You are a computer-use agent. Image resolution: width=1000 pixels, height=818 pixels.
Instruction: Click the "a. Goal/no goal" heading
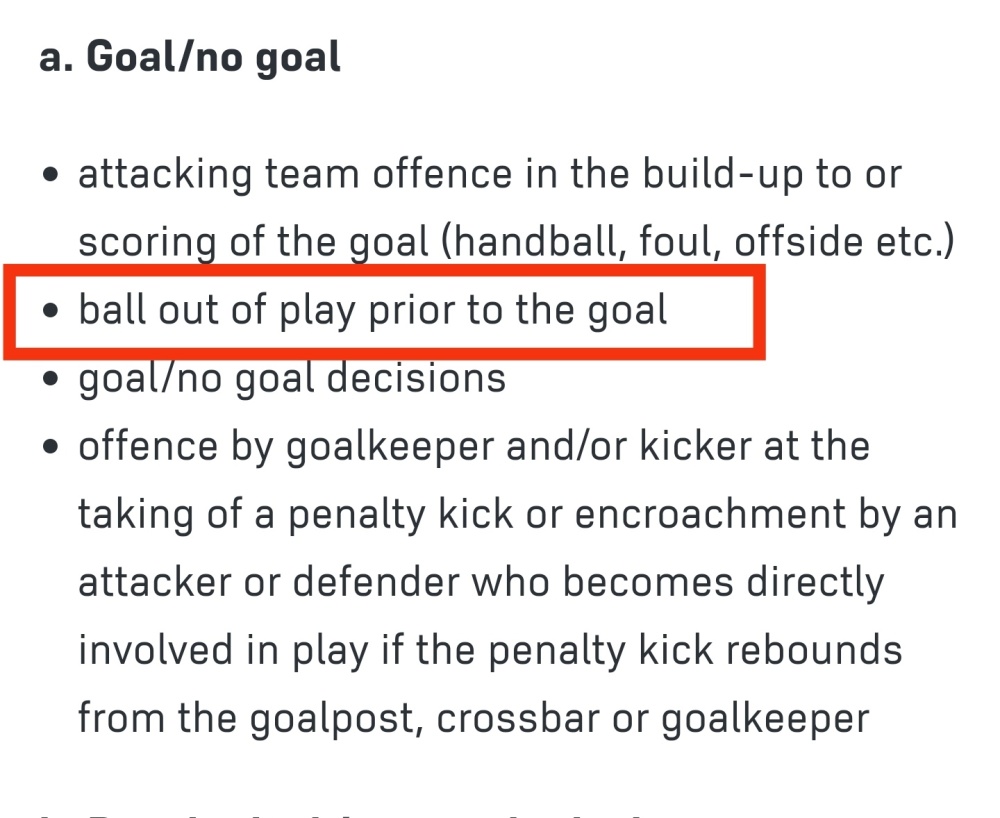pos(190,57)
